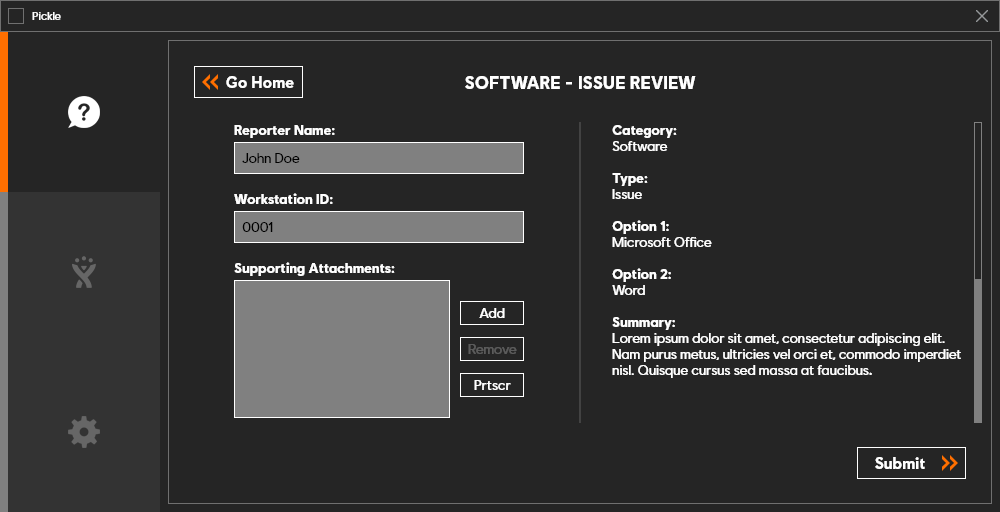Focus the Workstation ID field

click(379, 227)
